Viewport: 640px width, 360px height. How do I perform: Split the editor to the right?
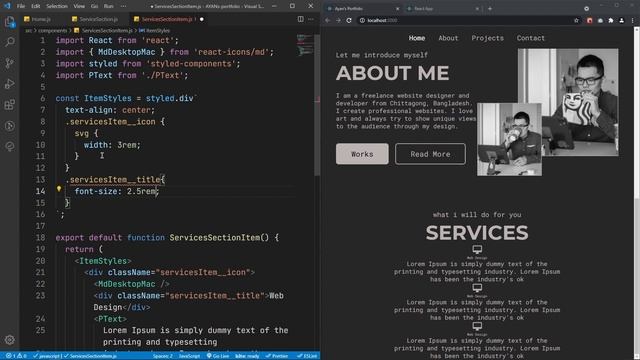coord(300,19)
